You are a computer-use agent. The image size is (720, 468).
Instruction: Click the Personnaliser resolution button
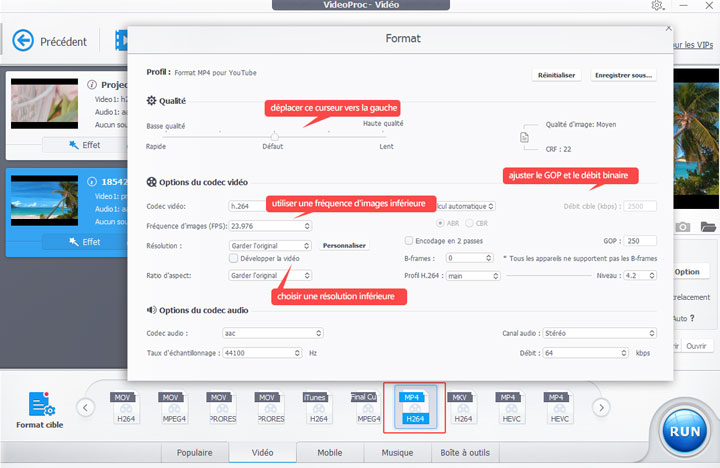pos(344,246)
